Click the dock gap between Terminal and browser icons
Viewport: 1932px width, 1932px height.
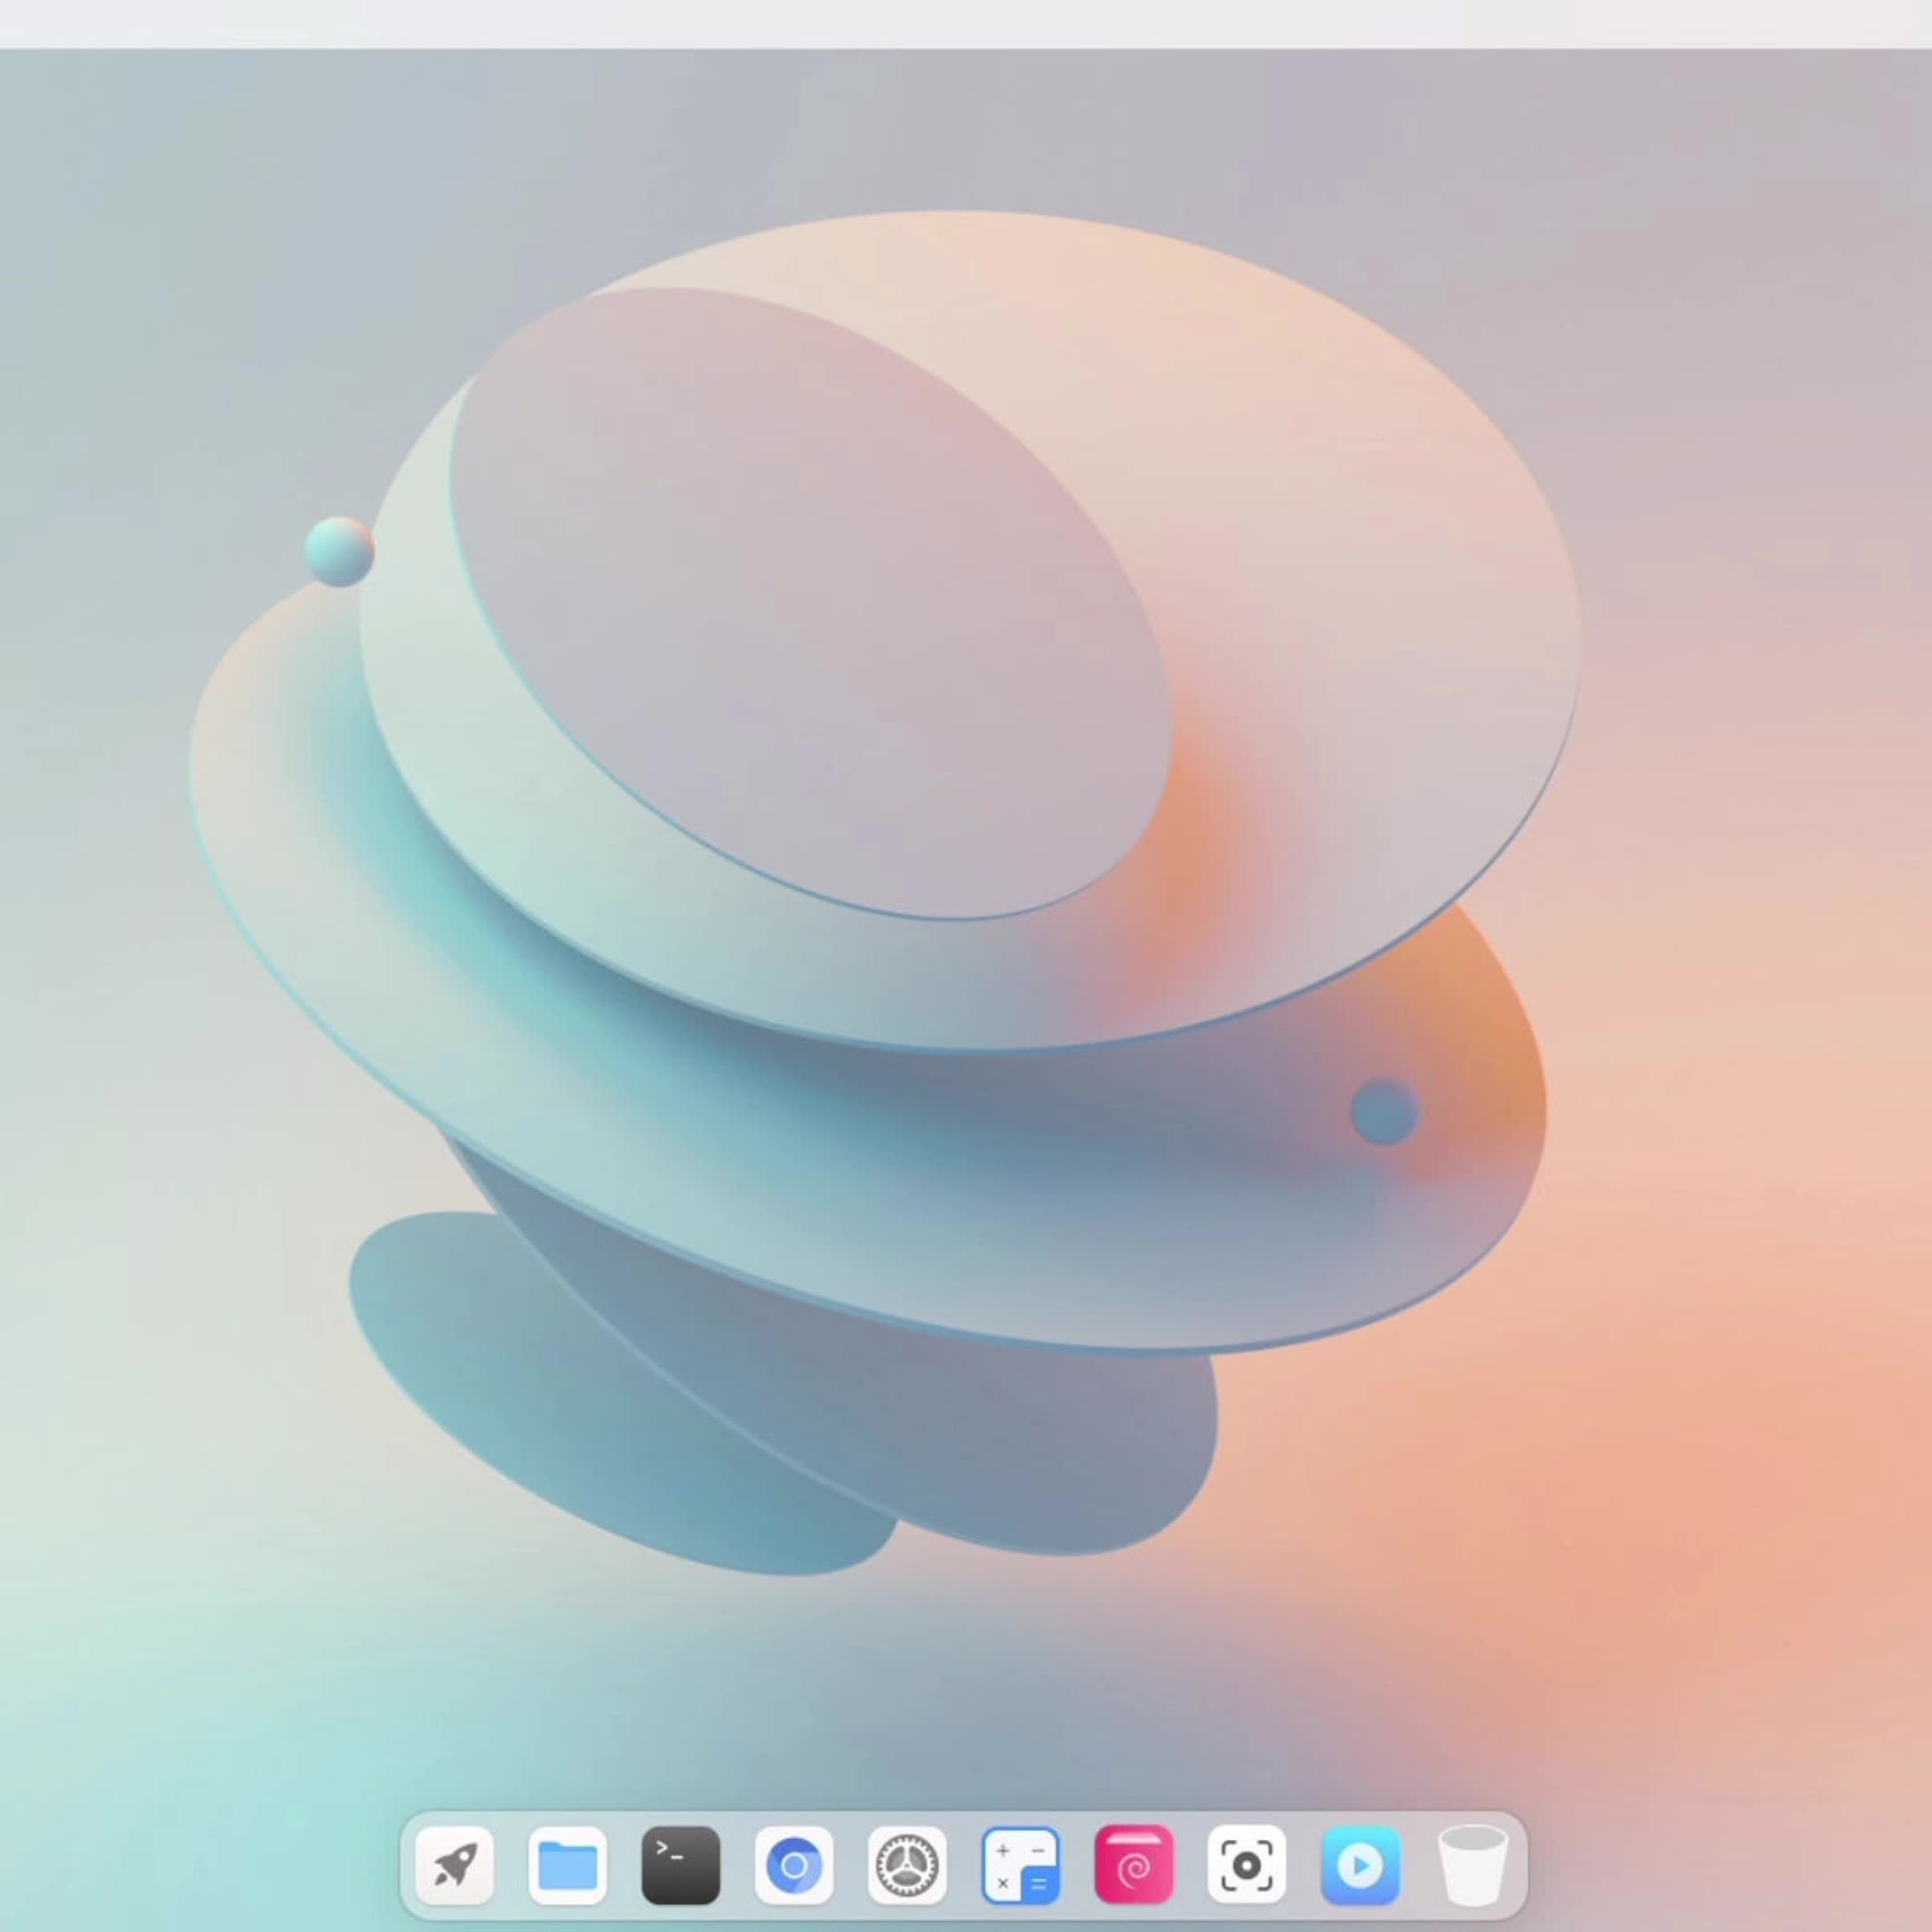(737, 1866)
